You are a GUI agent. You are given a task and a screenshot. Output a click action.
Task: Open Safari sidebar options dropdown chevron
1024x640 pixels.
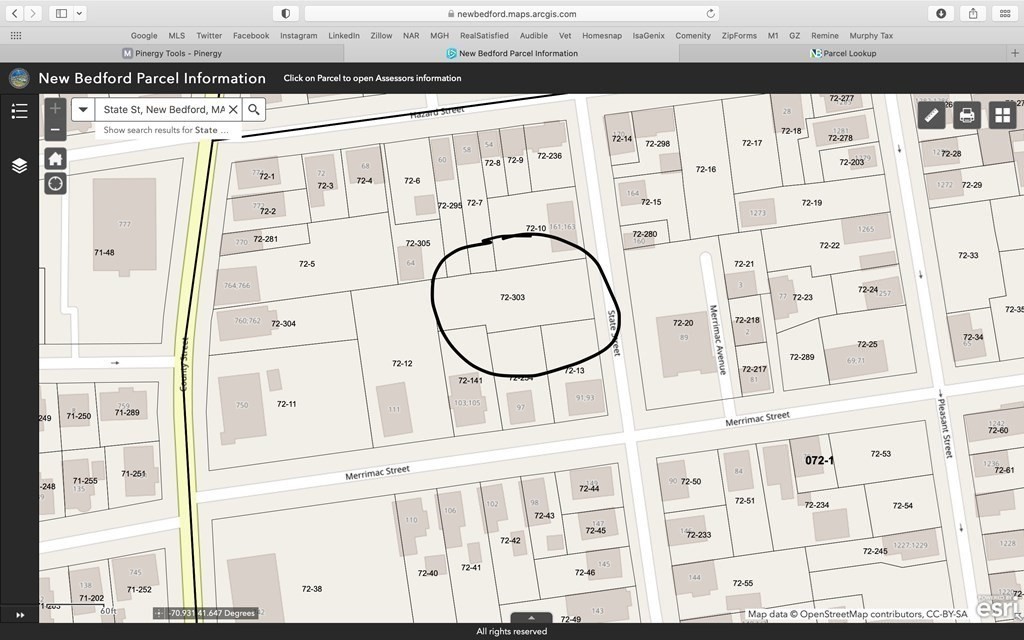coord(80,13)
